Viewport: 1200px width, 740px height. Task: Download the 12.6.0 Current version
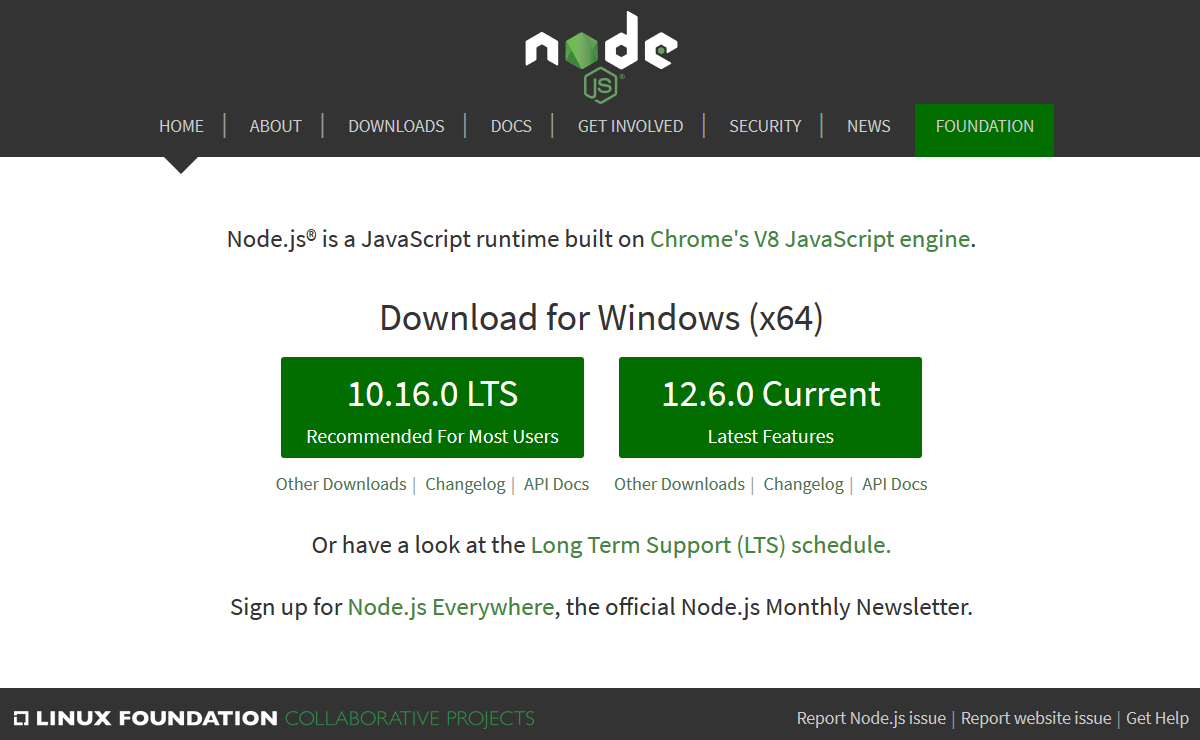[770, 407]
